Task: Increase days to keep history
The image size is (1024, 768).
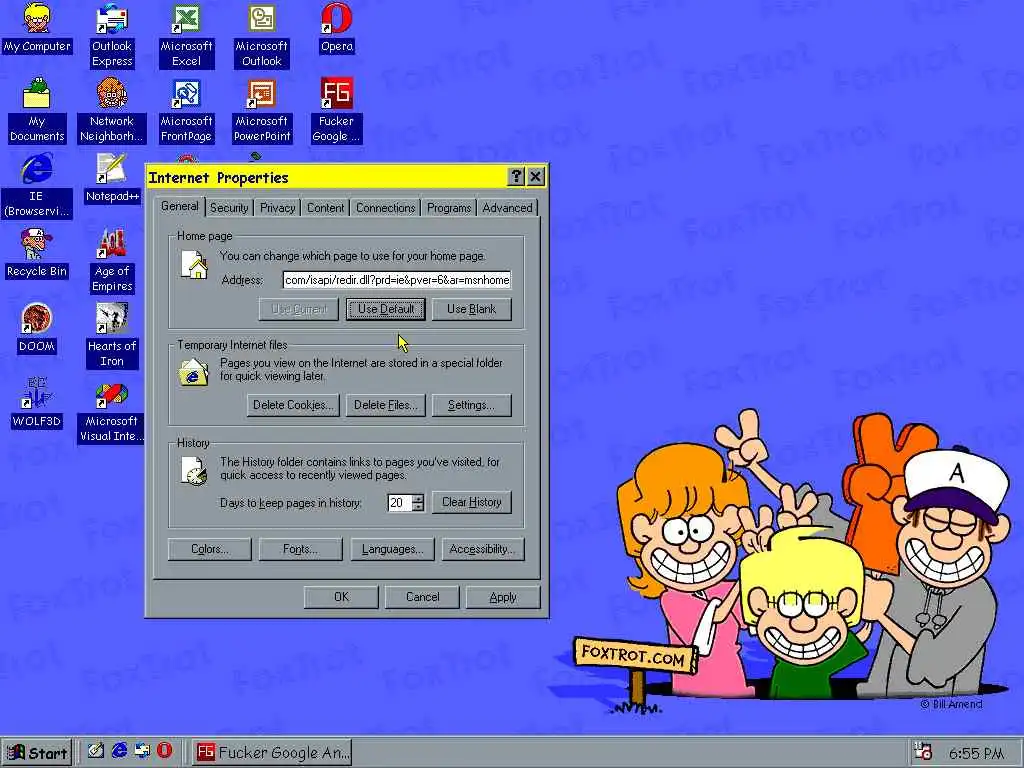Action: tap(419, 498)
